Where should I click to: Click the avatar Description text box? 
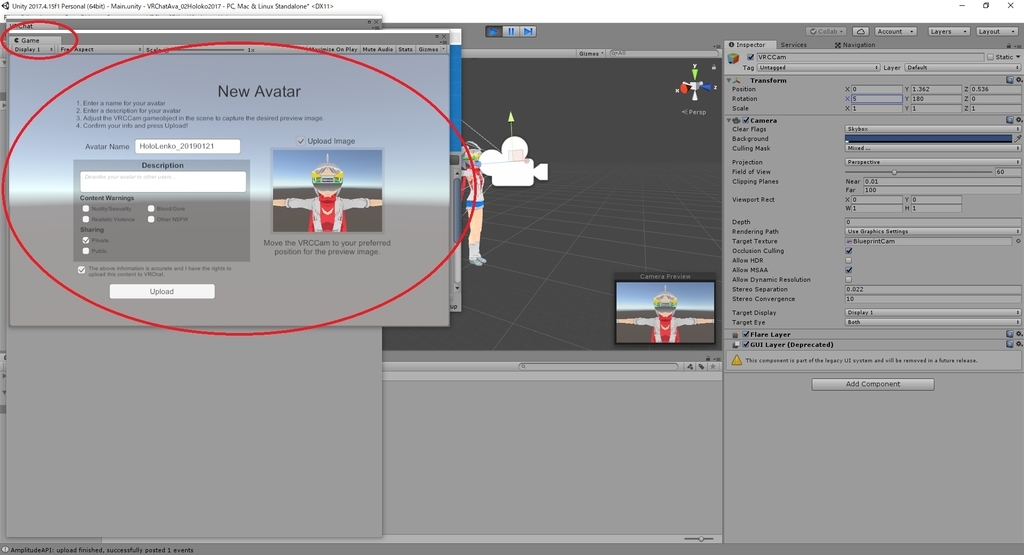pos(163,182)
